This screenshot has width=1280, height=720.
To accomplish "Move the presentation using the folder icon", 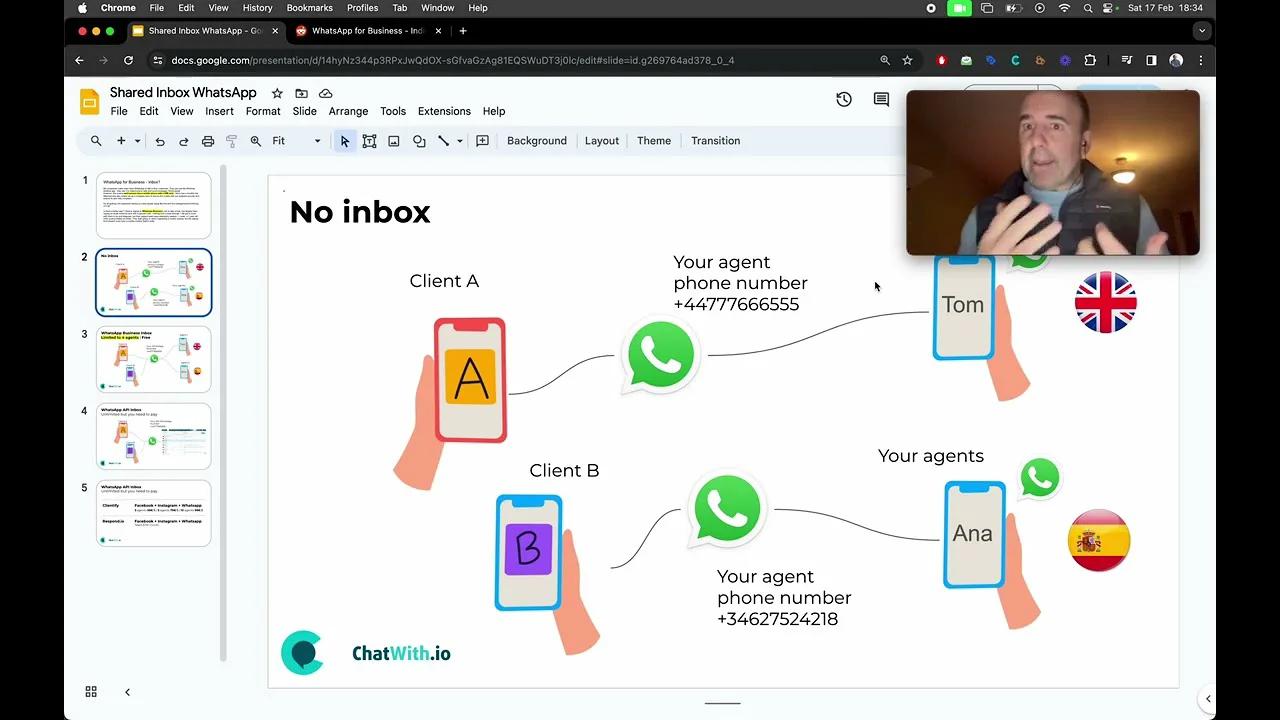I will 301,93.
